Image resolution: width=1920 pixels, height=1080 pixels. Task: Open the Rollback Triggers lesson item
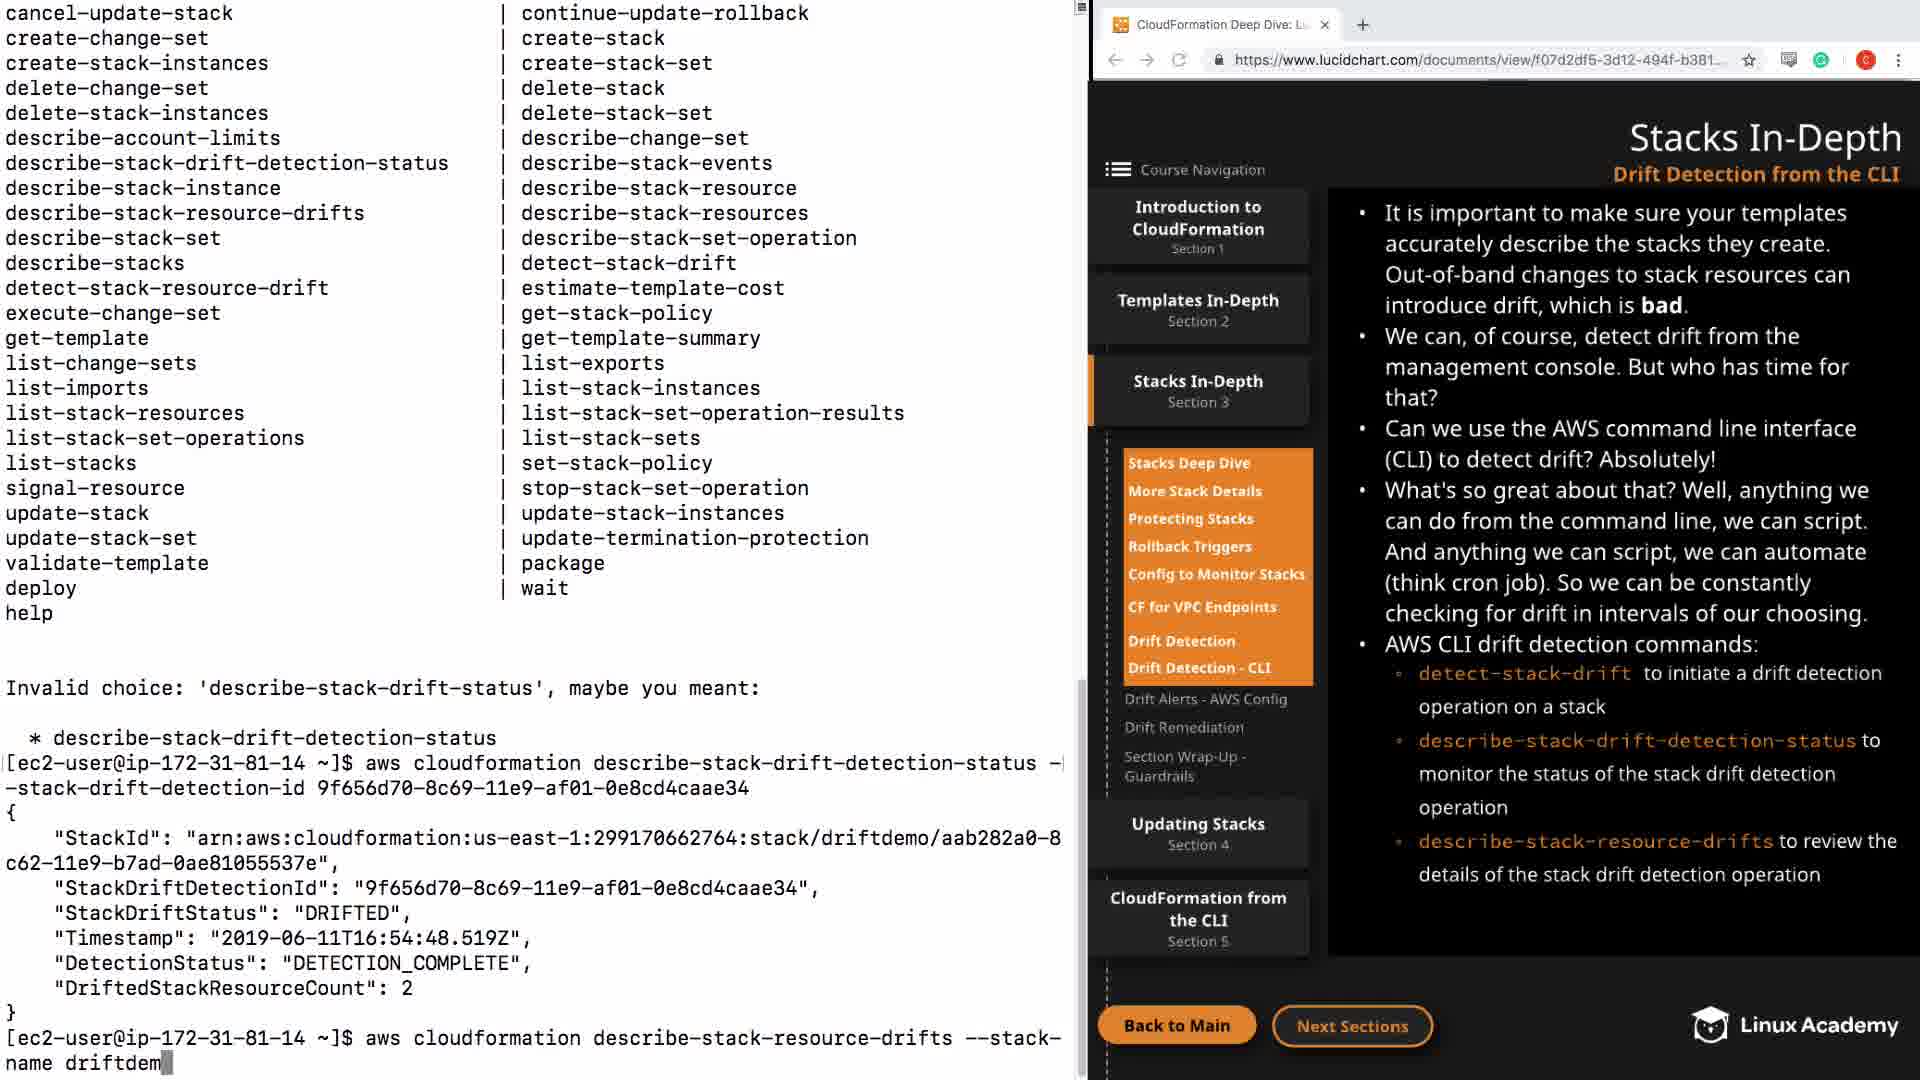[x=1189, y=547]
